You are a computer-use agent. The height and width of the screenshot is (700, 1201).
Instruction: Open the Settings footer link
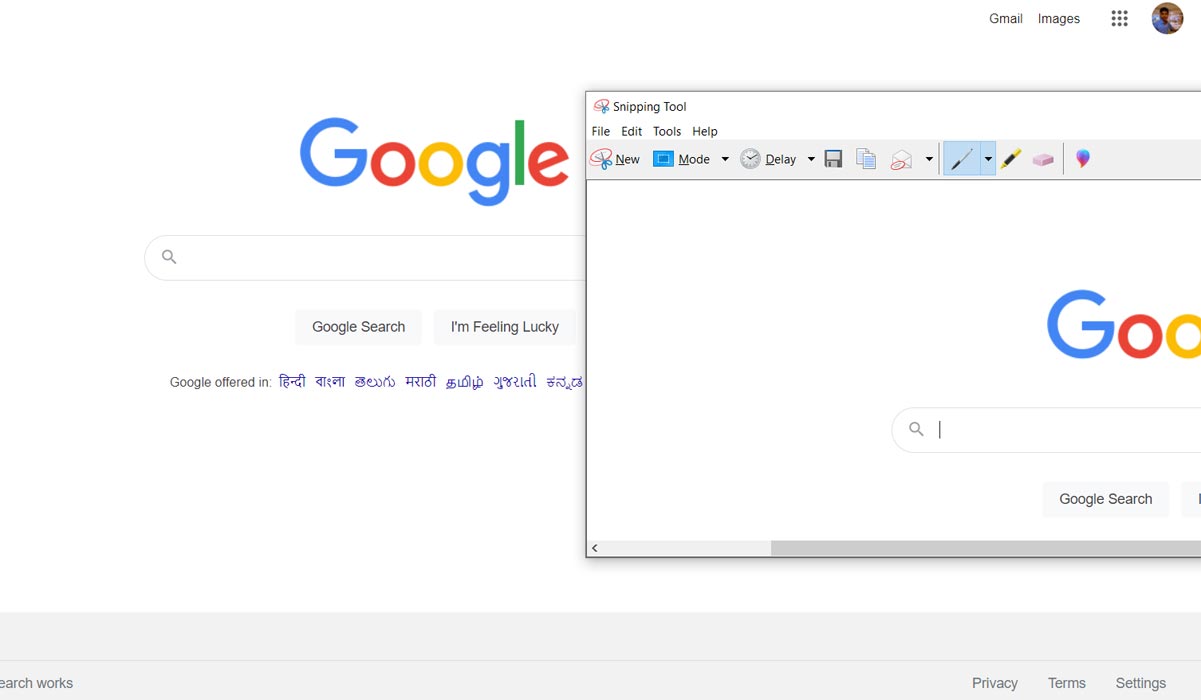pyautogui.click(x=1141, y=683)
